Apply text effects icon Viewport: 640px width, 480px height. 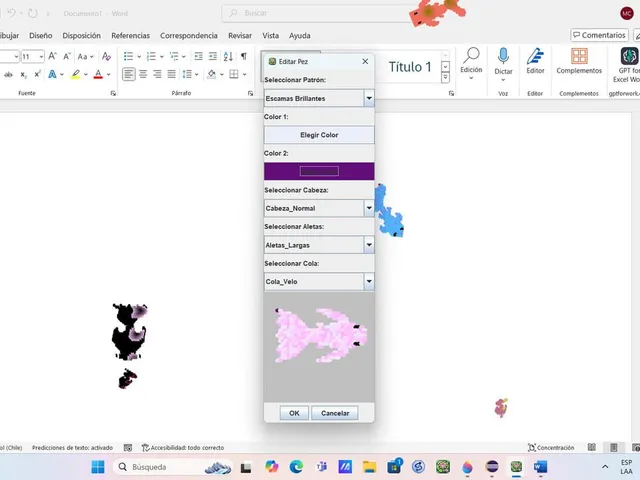[x=53, y=74]
